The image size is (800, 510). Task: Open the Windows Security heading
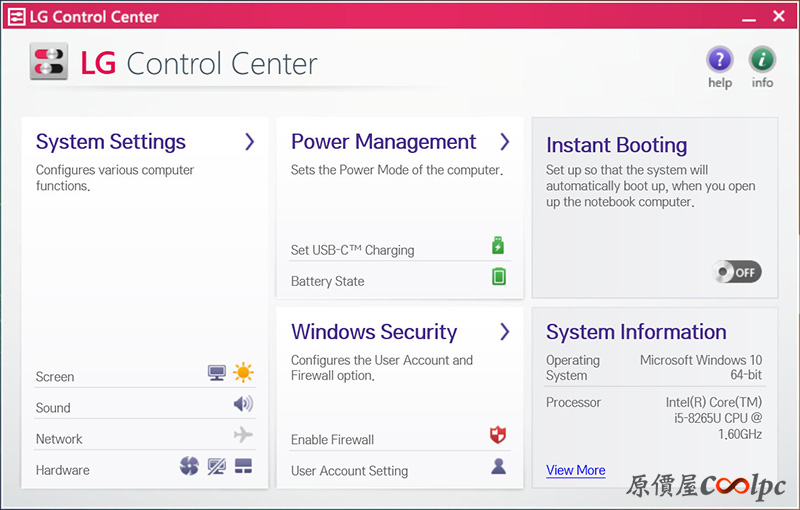pyautogui.click(x=374, y=332)
